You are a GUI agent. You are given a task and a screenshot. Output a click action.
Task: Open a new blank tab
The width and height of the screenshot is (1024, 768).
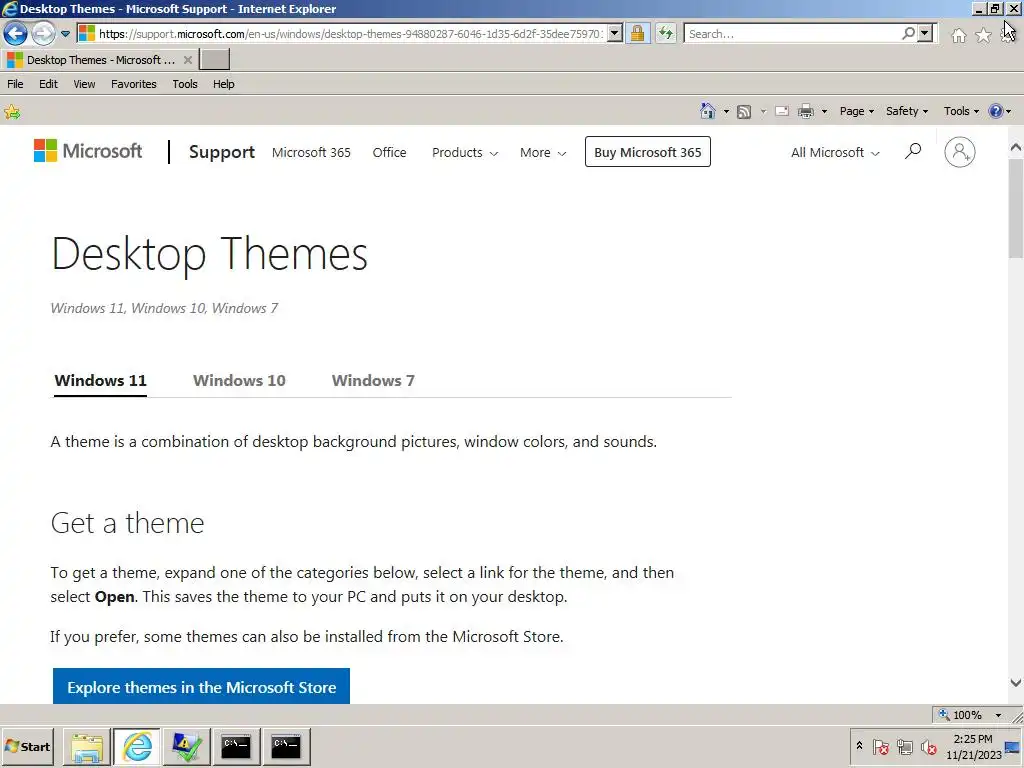click(214, 59)
